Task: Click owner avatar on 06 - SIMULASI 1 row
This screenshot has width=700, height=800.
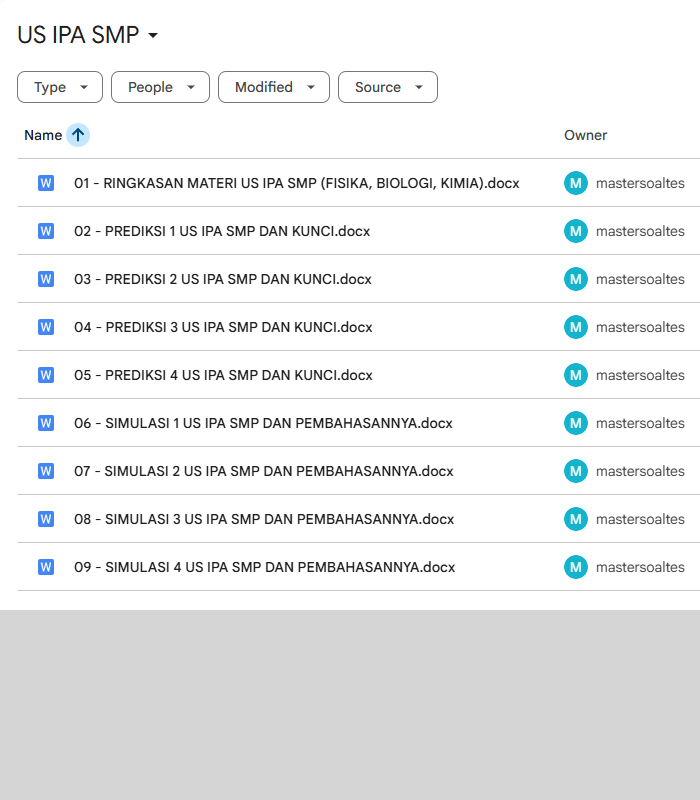Action: [x=575, y=423]
